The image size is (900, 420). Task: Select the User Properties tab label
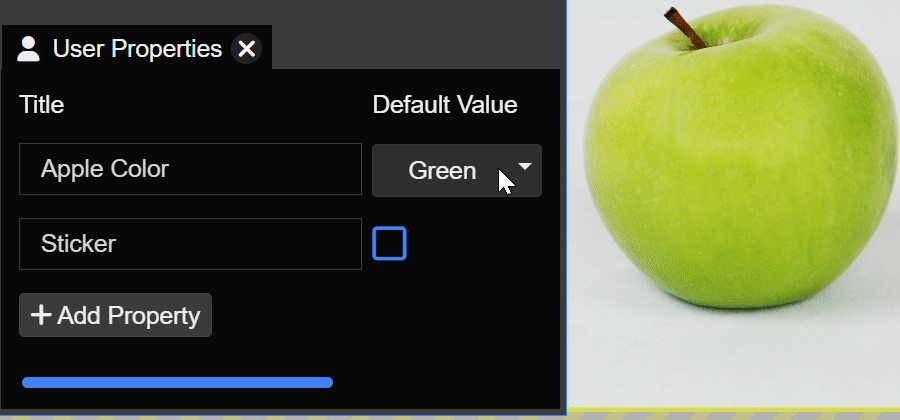[x=137, y=49]
